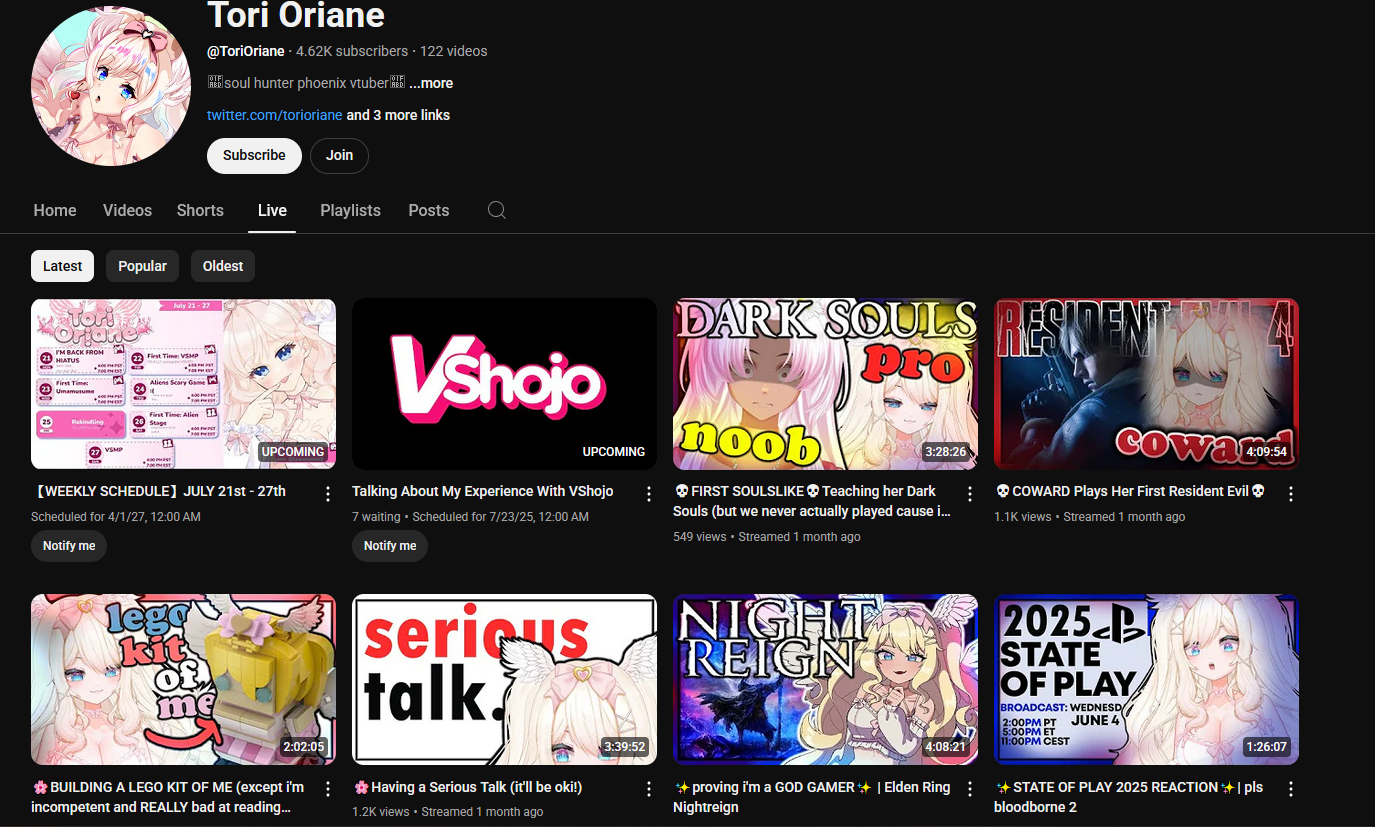Image resolution: width=1375 pixels, height=827 pixels.
Task: Switch to the Videos tab
Action: [x=127, y=210]
